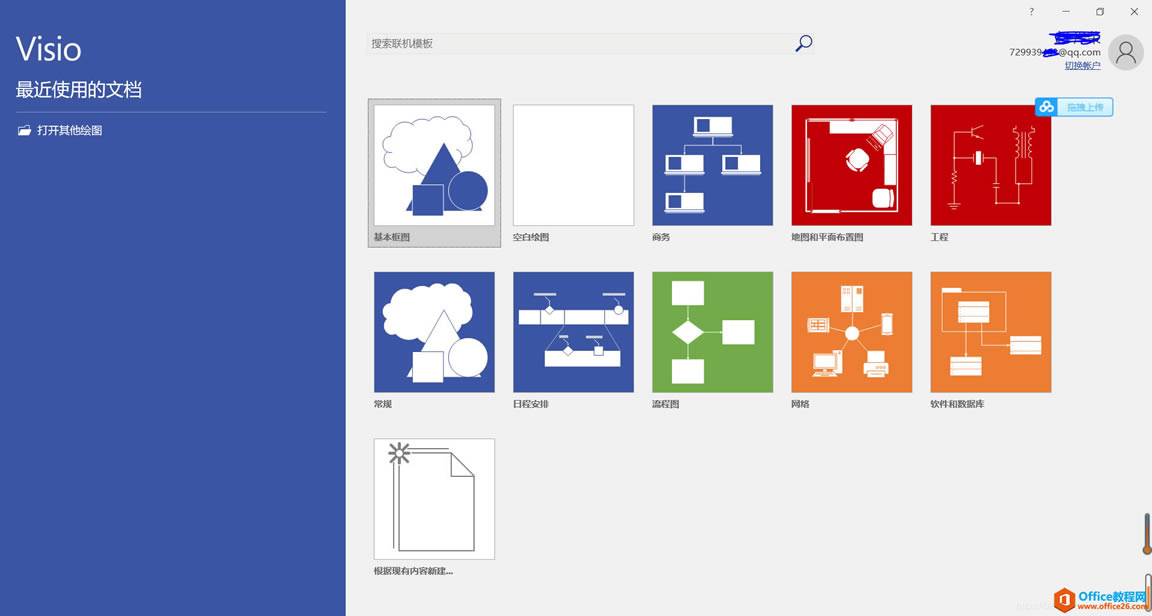
Task: Open Help using the question mark icon
Action: pyautogui.click(x=1029, y=12)
